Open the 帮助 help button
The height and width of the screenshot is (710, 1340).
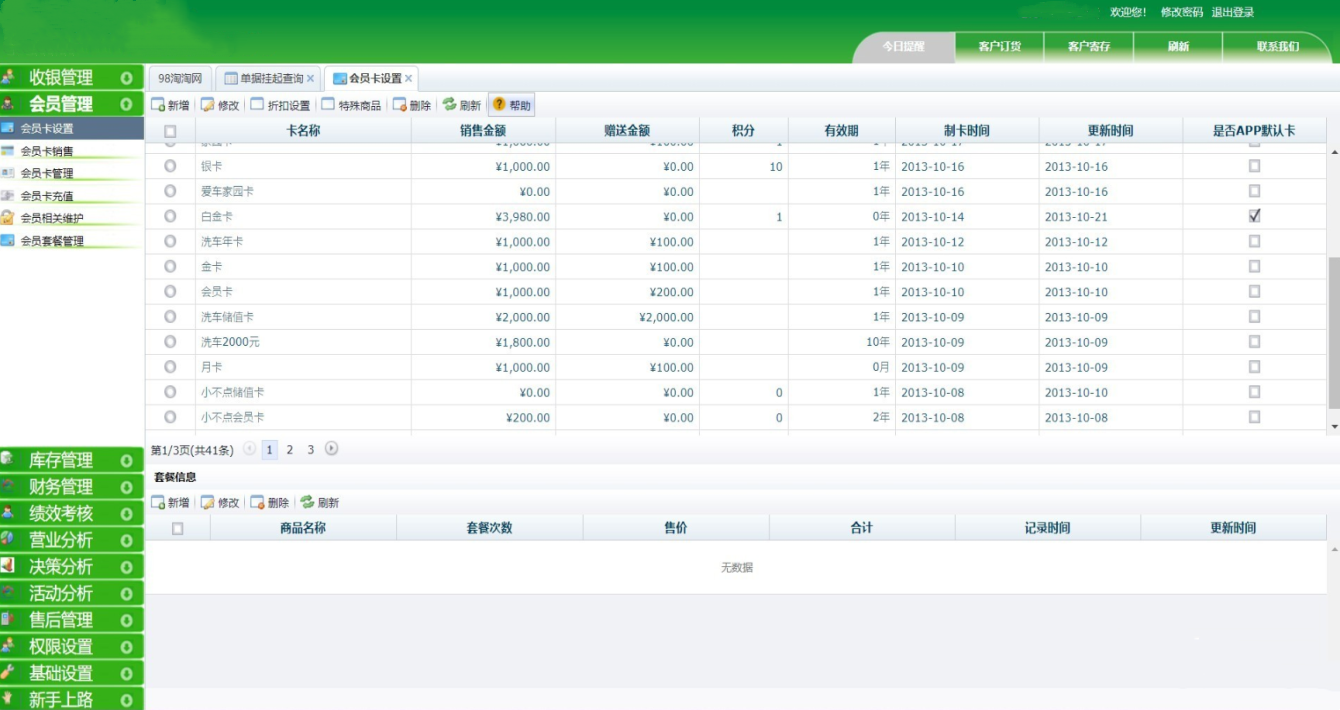tap(511, 105)
